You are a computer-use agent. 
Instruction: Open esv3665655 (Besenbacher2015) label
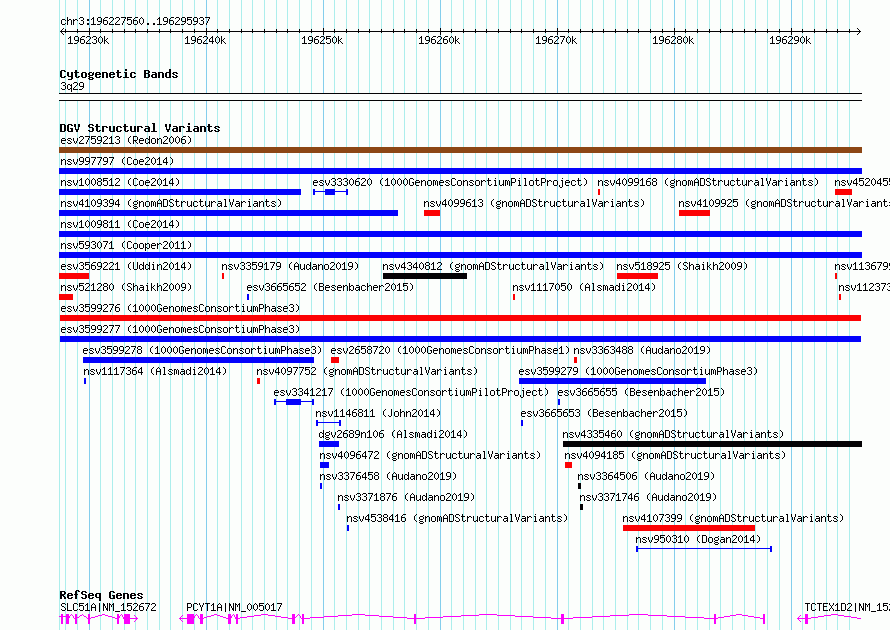tap(641, 392)
